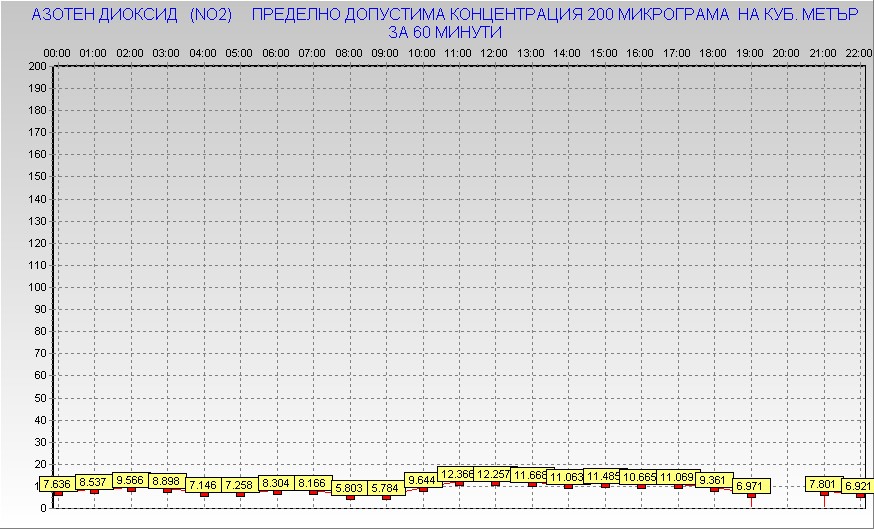Screen dimensions: 874x529
Task: Select the 5.803 data label
Action: [350, 488]
